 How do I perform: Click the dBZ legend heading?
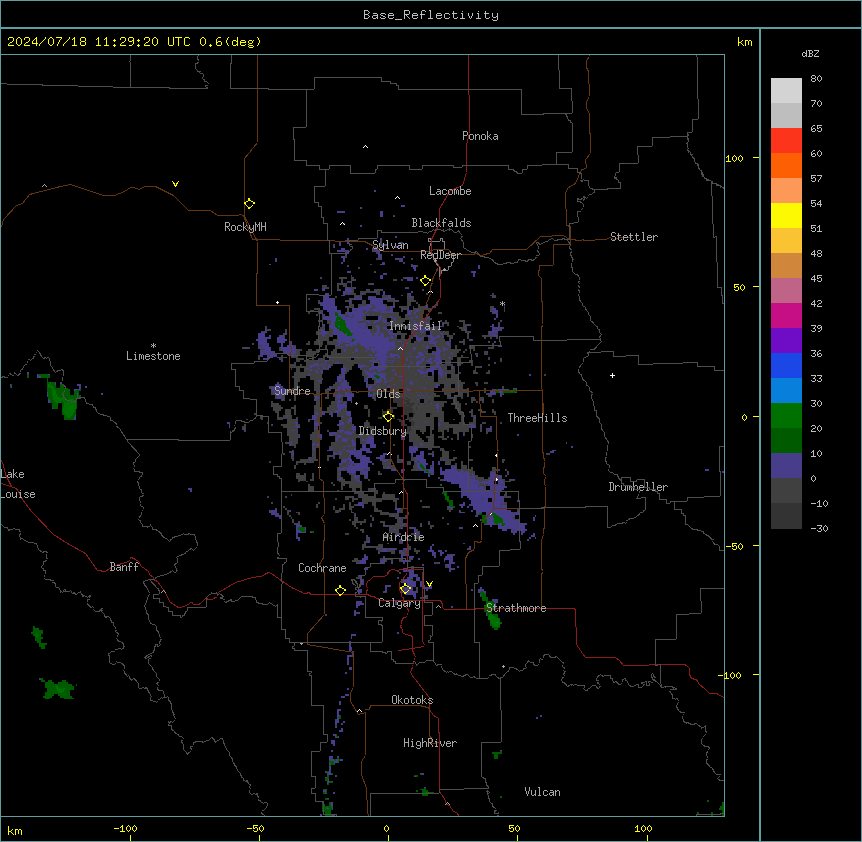pos(810,54)
